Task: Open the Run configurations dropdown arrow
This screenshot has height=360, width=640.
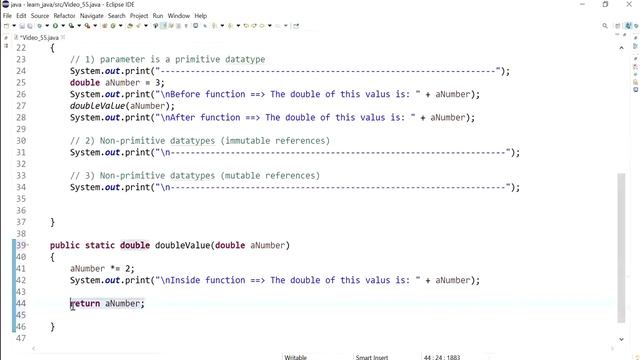Action: coord(63,26)
